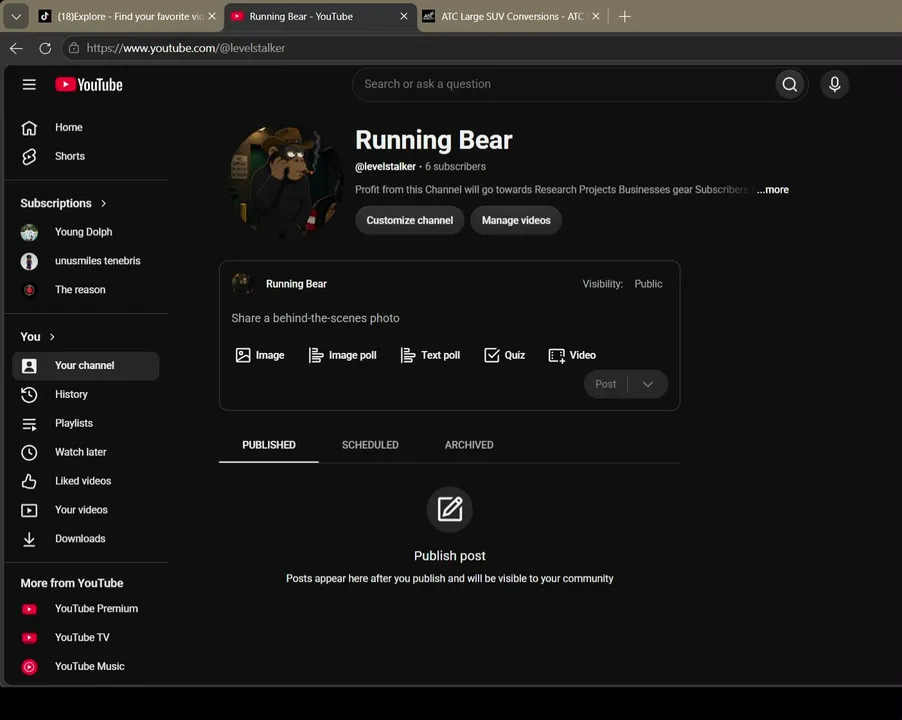The height and width of the screenshot is (720, 902).
Task: Click Manage videos button
Action: point(516,220)
